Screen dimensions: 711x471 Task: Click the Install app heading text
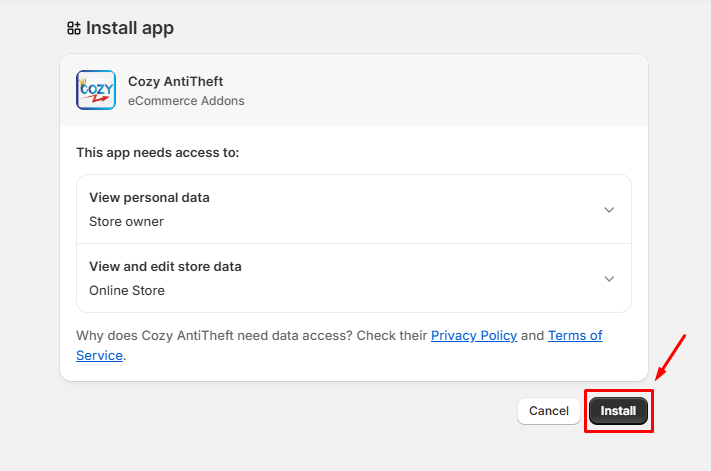pyautogui.click(x=130, y=28)
